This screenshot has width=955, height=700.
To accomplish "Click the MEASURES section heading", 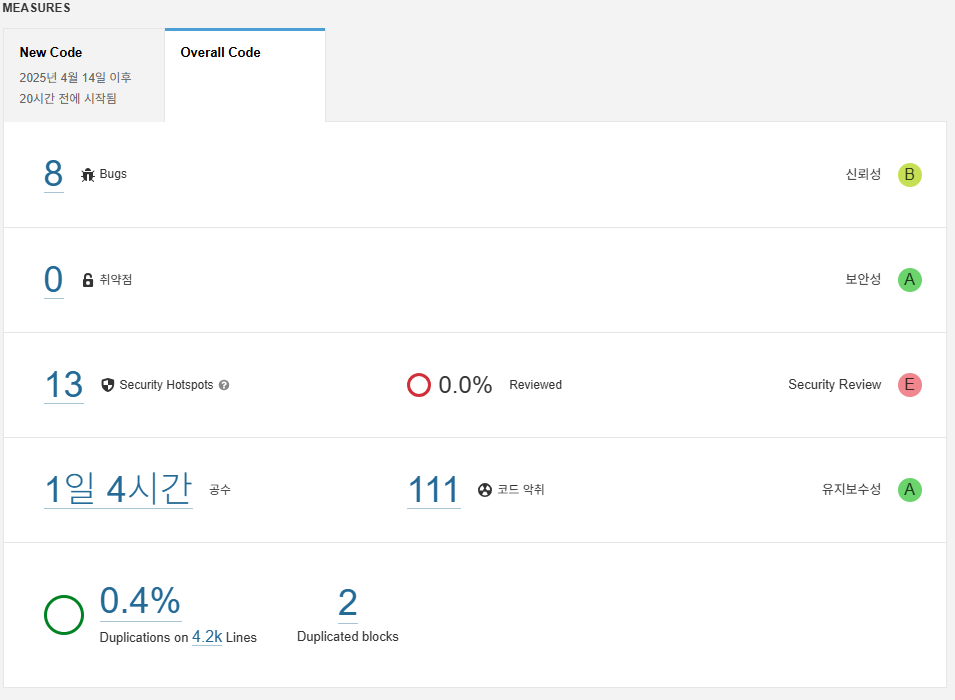I will (37, 8).
